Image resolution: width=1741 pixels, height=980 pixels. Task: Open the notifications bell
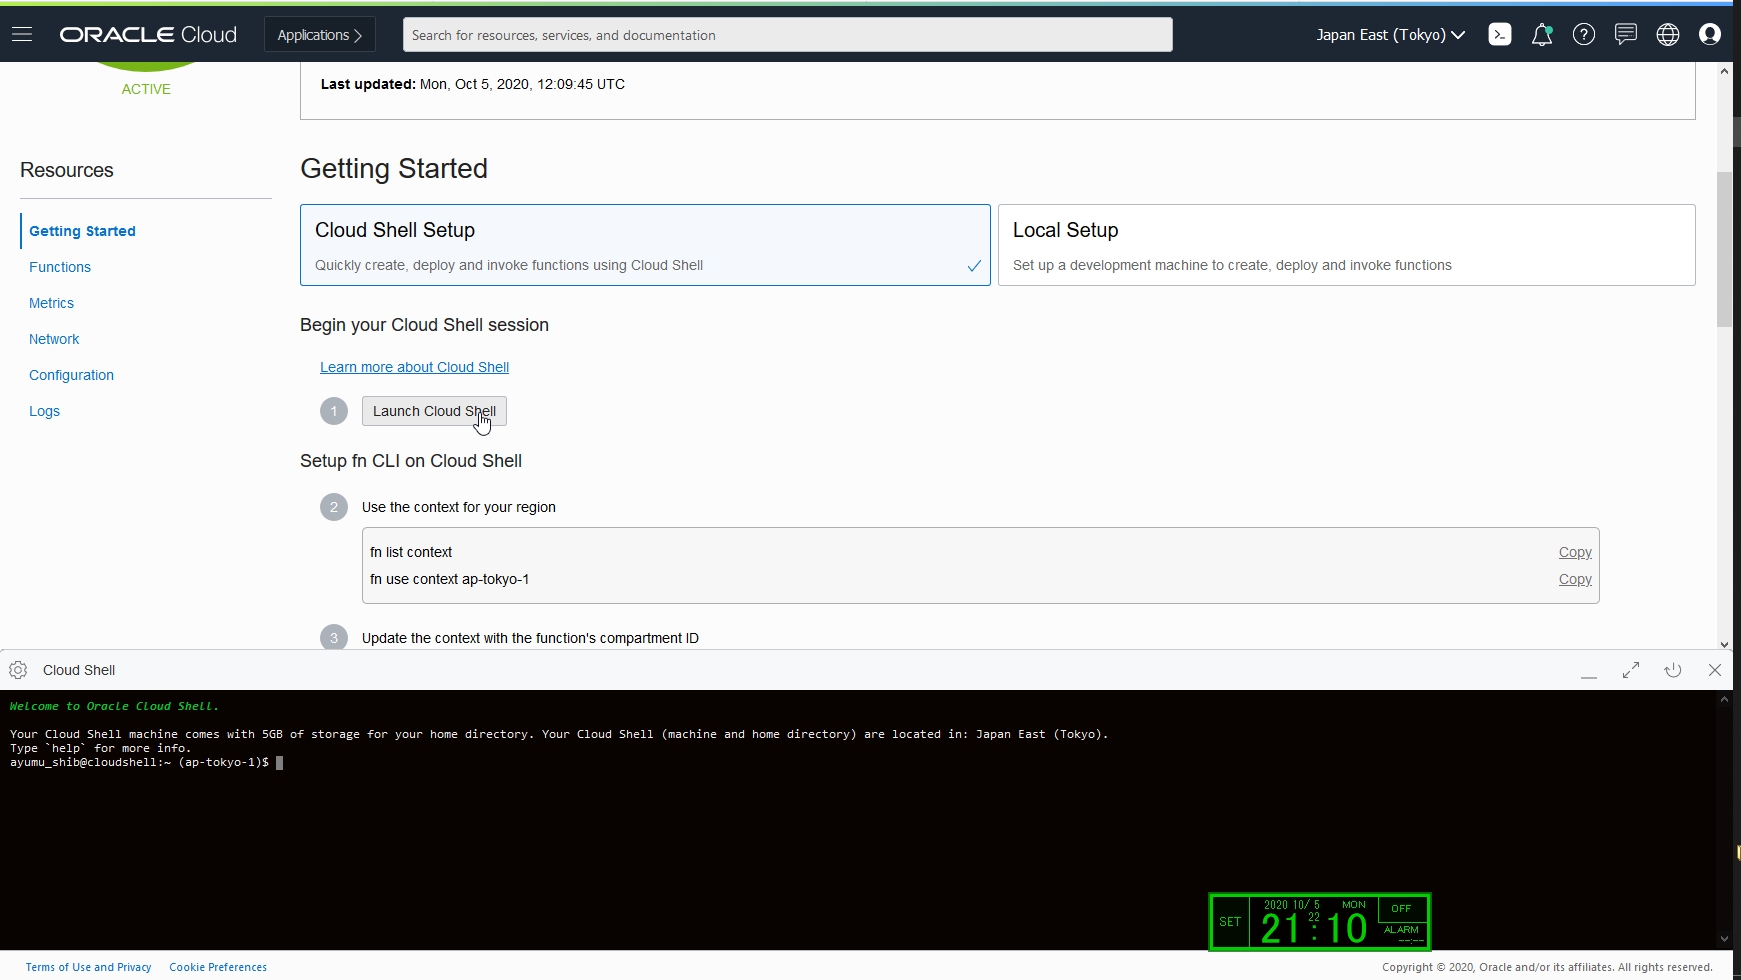(1542, 35)
